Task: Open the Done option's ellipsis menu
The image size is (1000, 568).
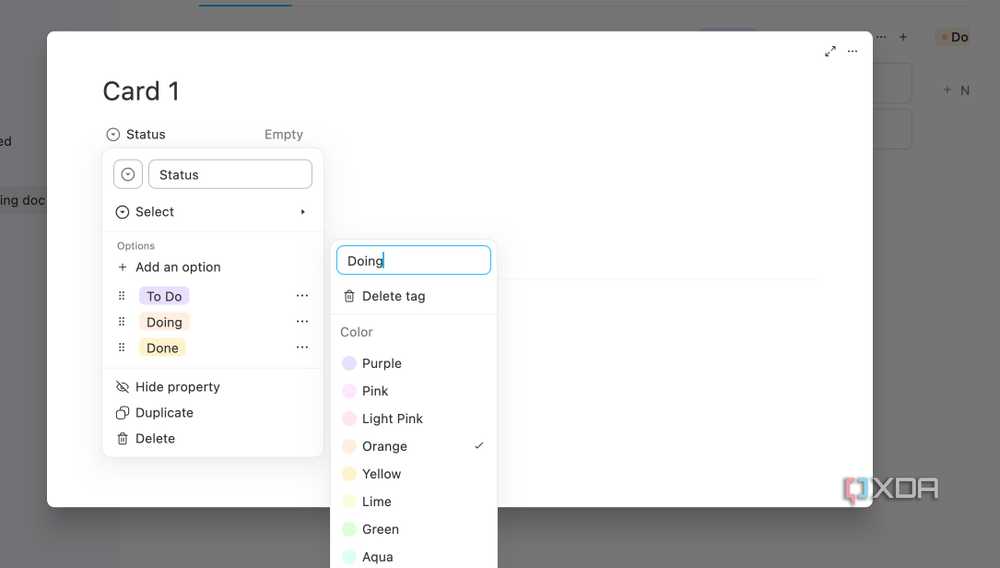Action: (x=302, y=347)
